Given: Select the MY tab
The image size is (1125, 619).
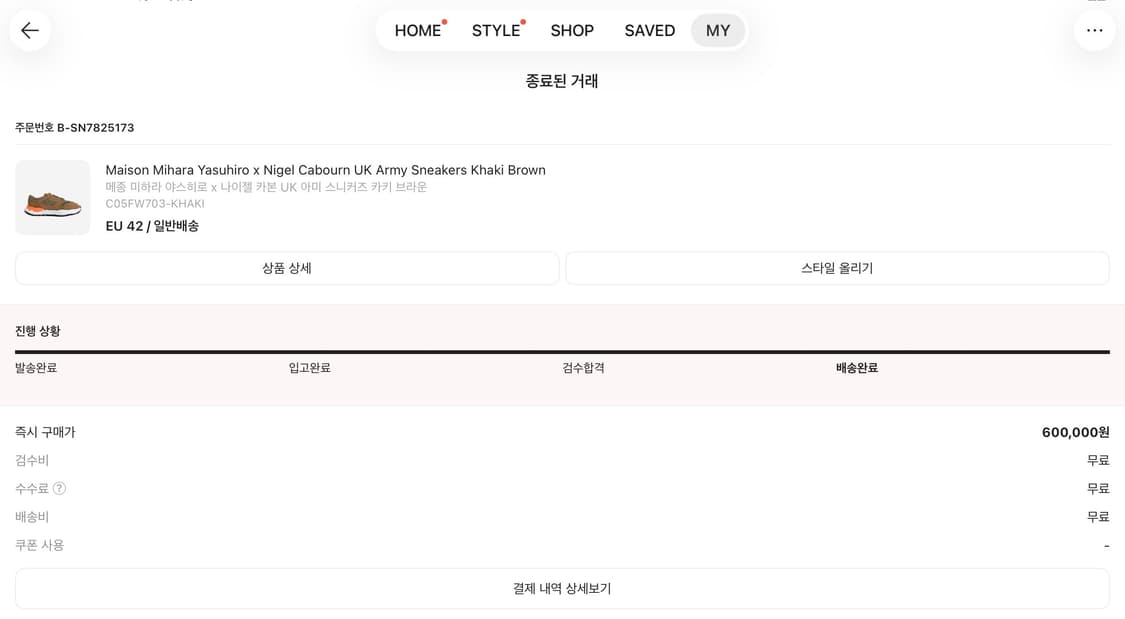Looking at the screenshot, I should 718,31.
